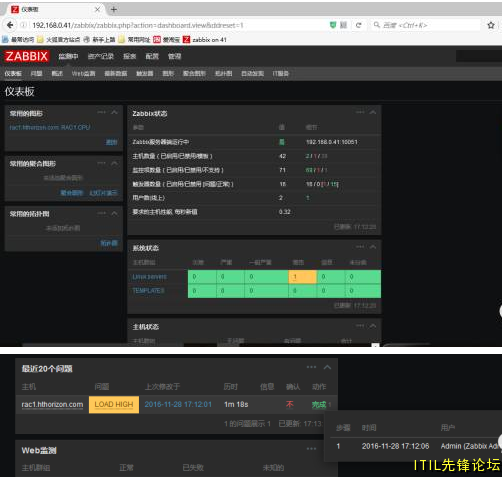Image resolution: width=502 pixels, height=477 pixels.
Task: Click the green 完成 action status
Action: tap(319, 404)
